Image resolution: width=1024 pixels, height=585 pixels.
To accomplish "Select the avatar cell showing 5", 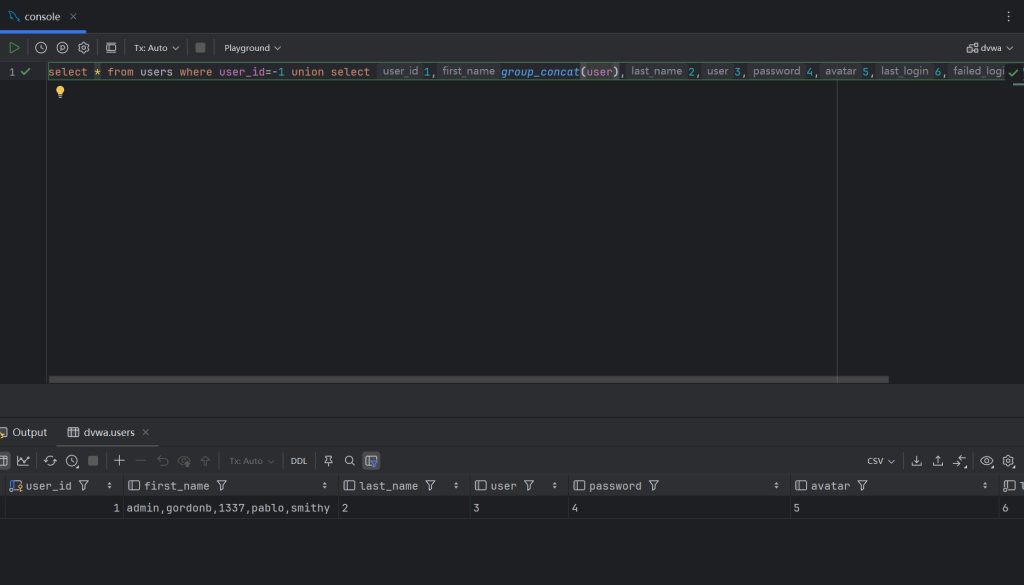I will [895, 508].
